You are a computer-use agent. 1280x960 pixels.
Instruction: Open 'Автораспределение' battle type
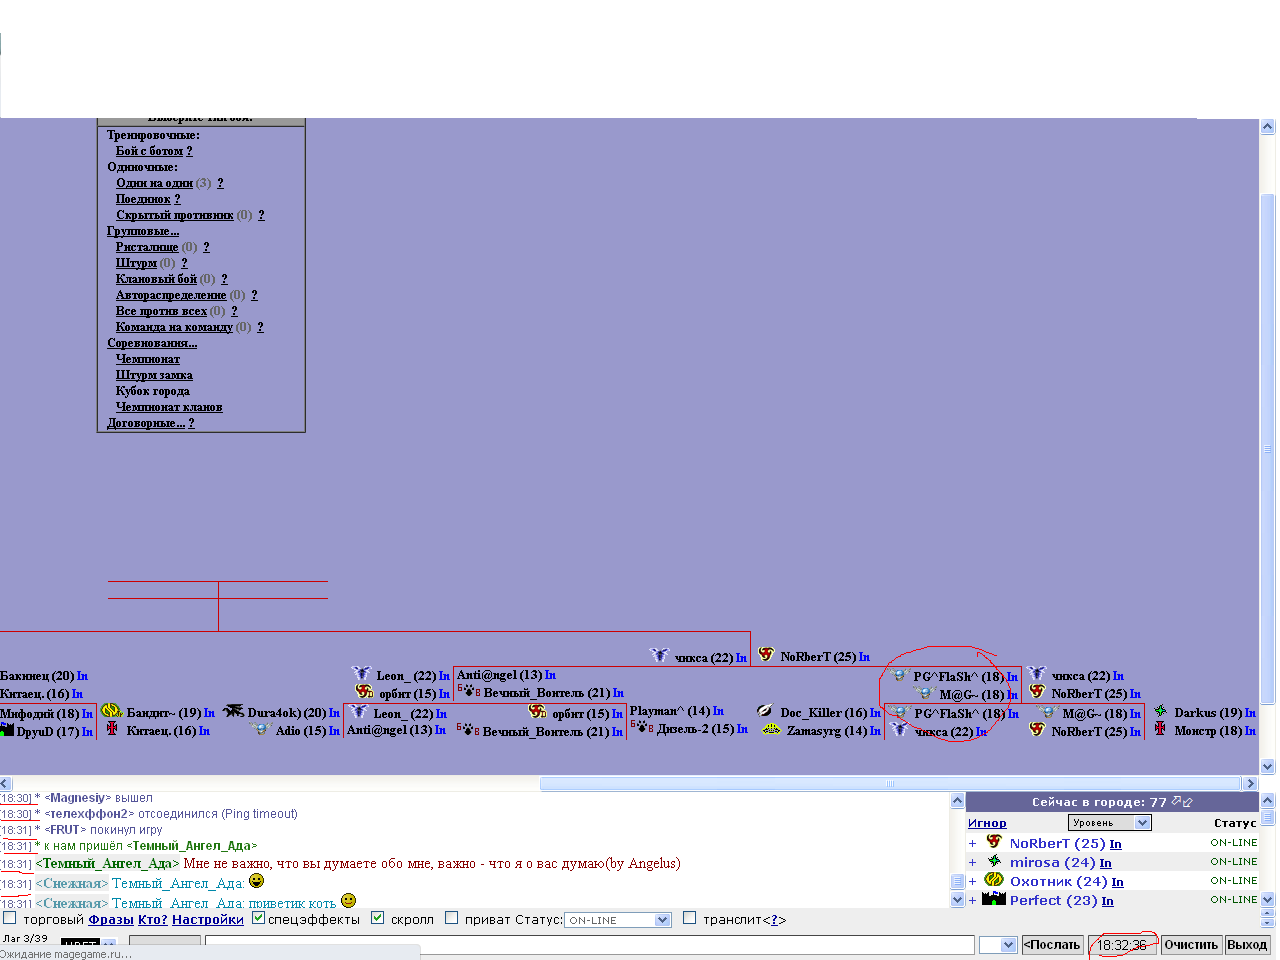coord(171,295)
